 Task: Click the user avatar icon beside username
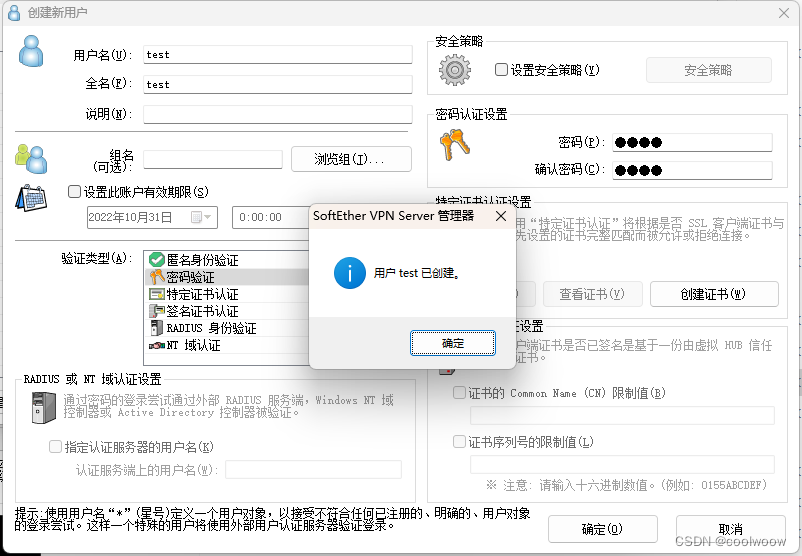tap(31, 51)
